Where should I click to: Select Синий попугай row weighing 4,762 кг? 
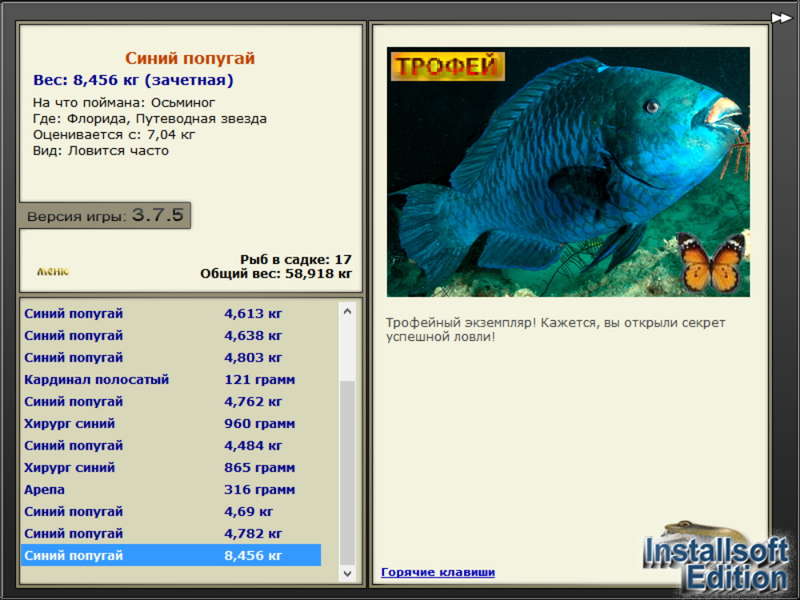click(171, 402)
